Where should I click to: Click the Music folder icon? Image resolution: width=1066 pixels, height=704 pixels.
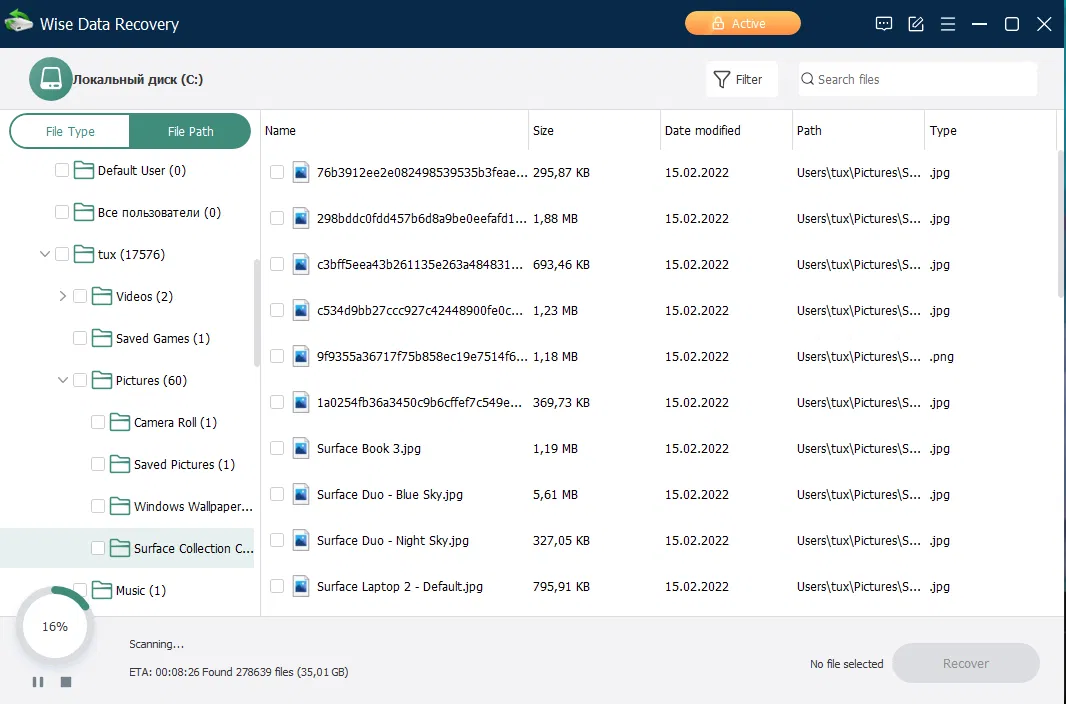click(x=102, y=591)
